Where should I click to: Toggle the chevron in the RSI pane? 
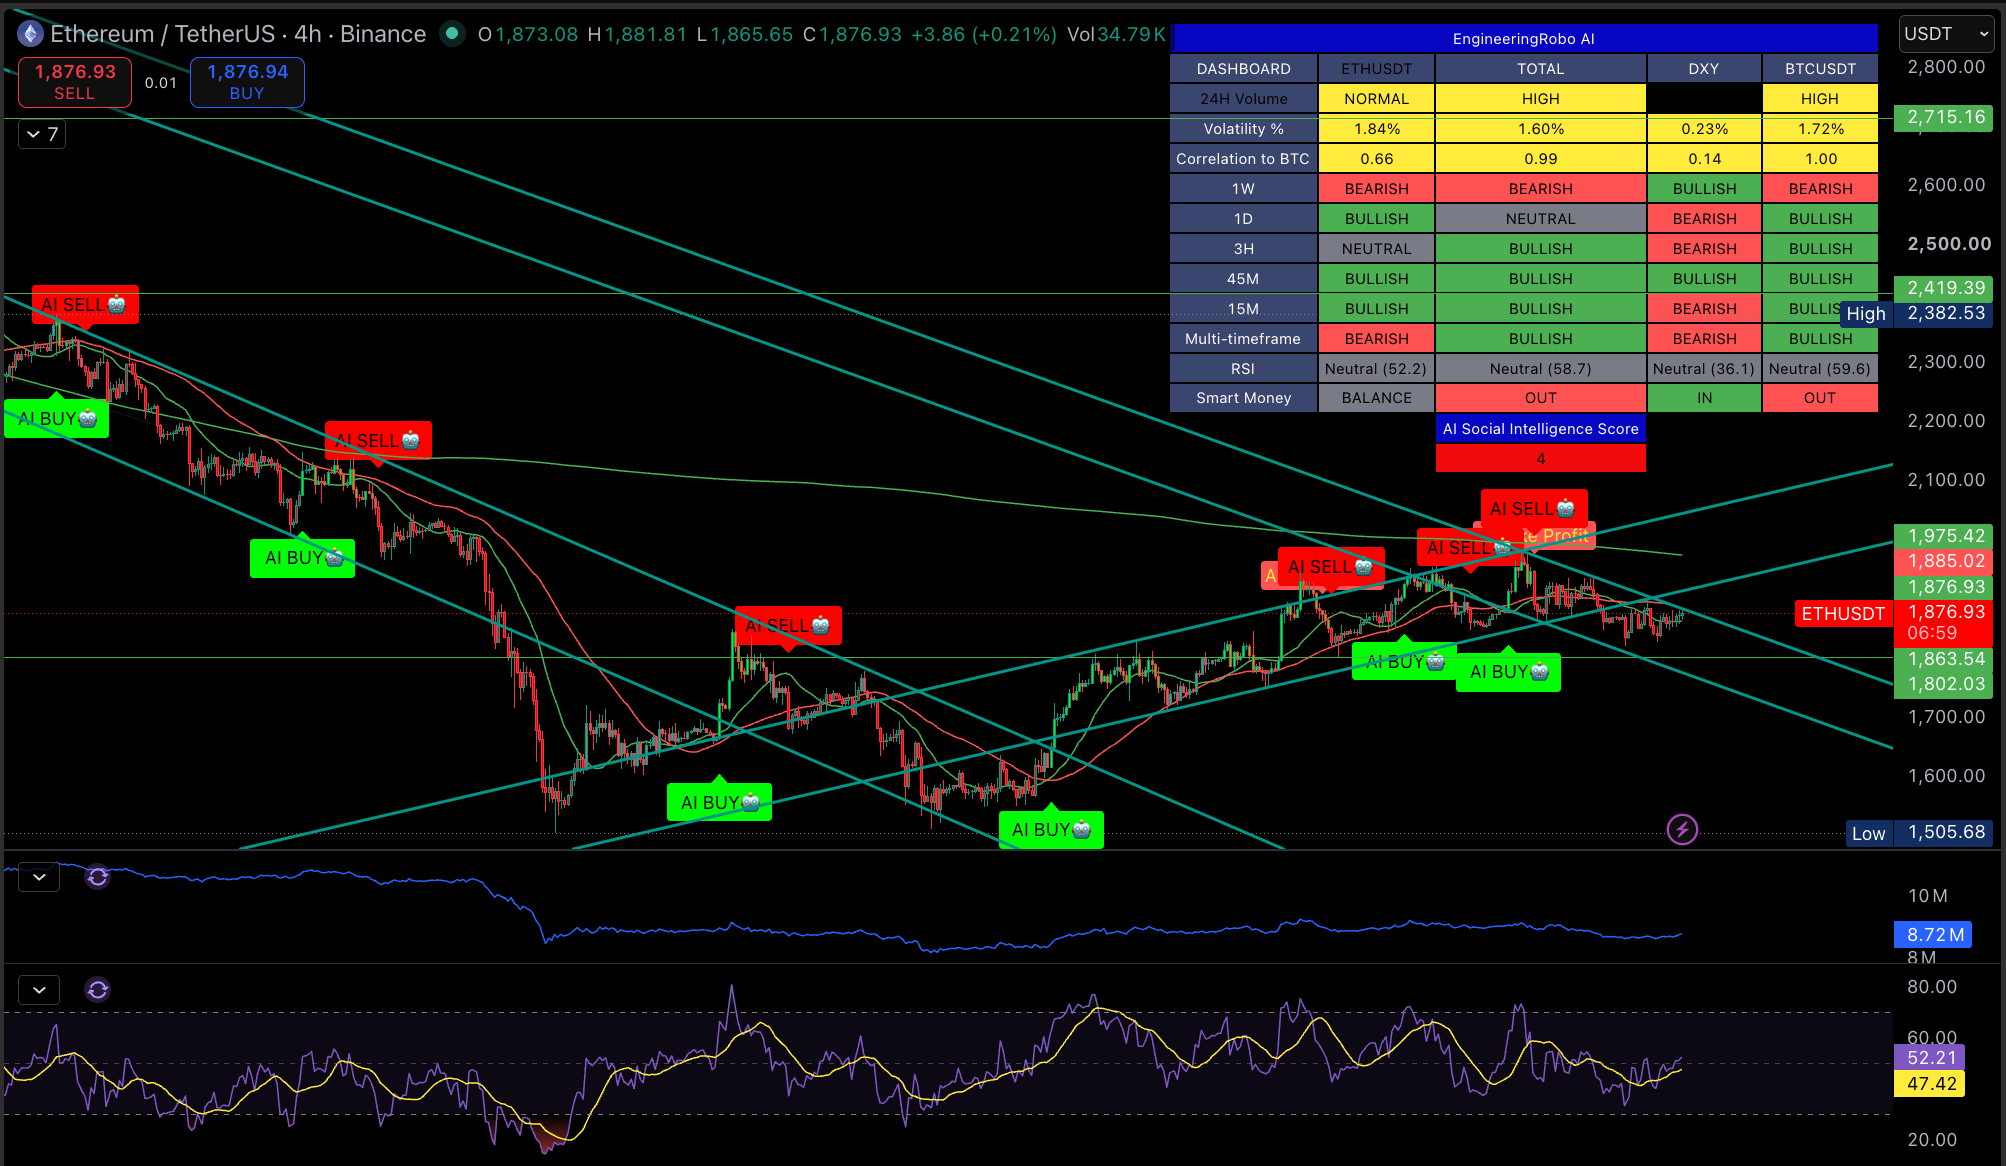click(x=39, y=990)
